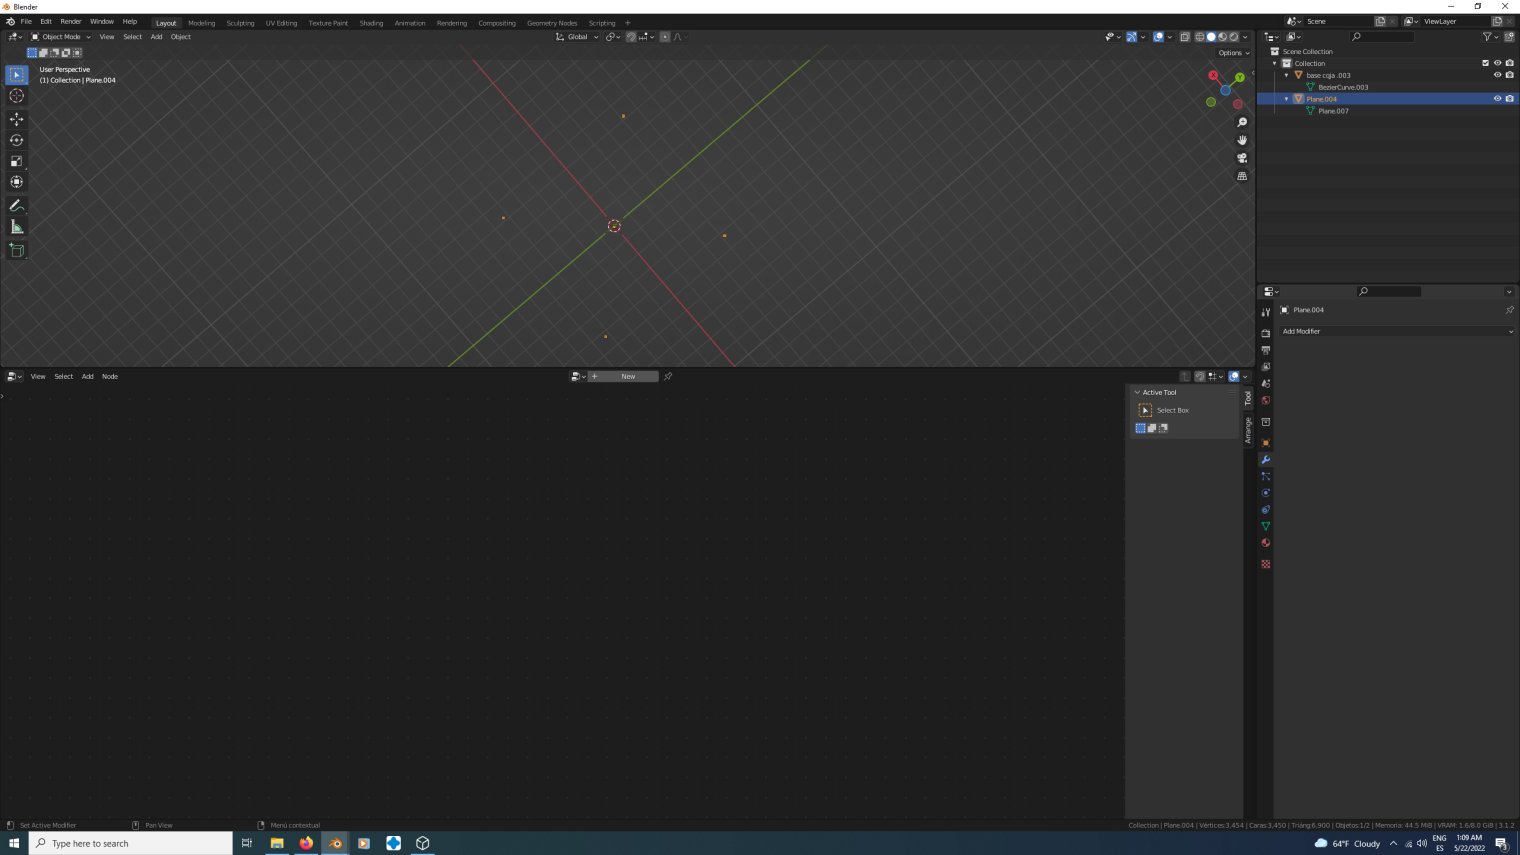Toggle the camera view icon
The image size is (1520, 855).
pyautogui.click(x=1242, y=158)
